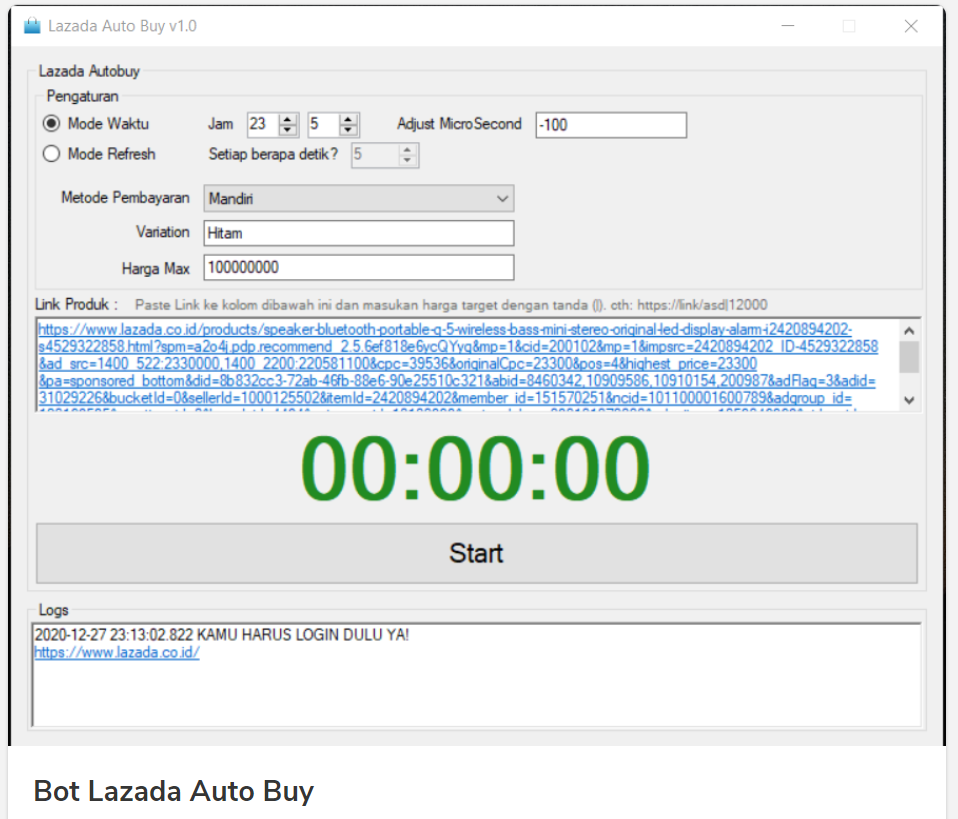Decrease the minute value next to Jam

click(x=348, y=130)
